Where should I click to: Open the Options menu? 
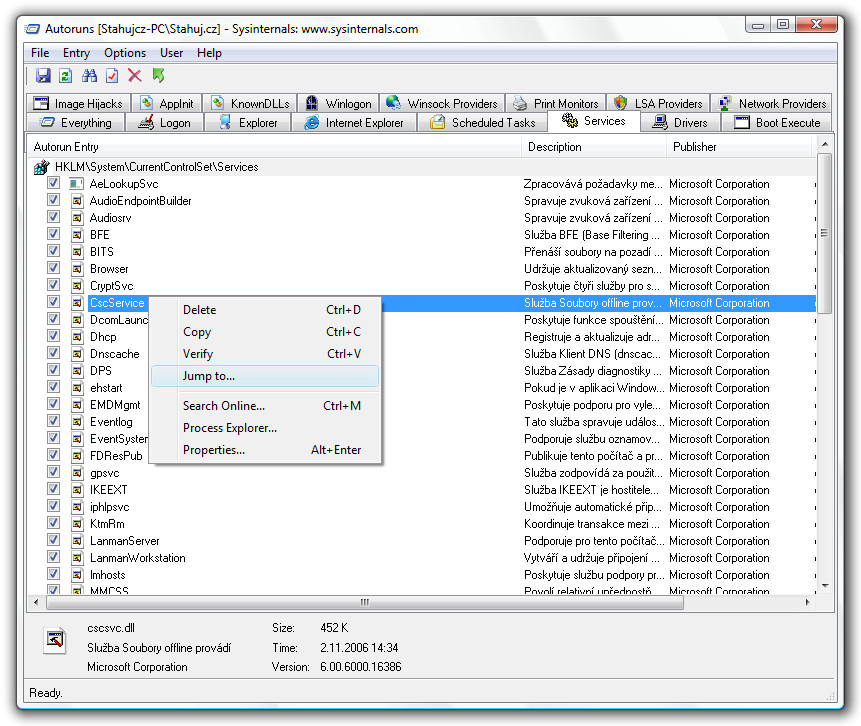[125, 53]
